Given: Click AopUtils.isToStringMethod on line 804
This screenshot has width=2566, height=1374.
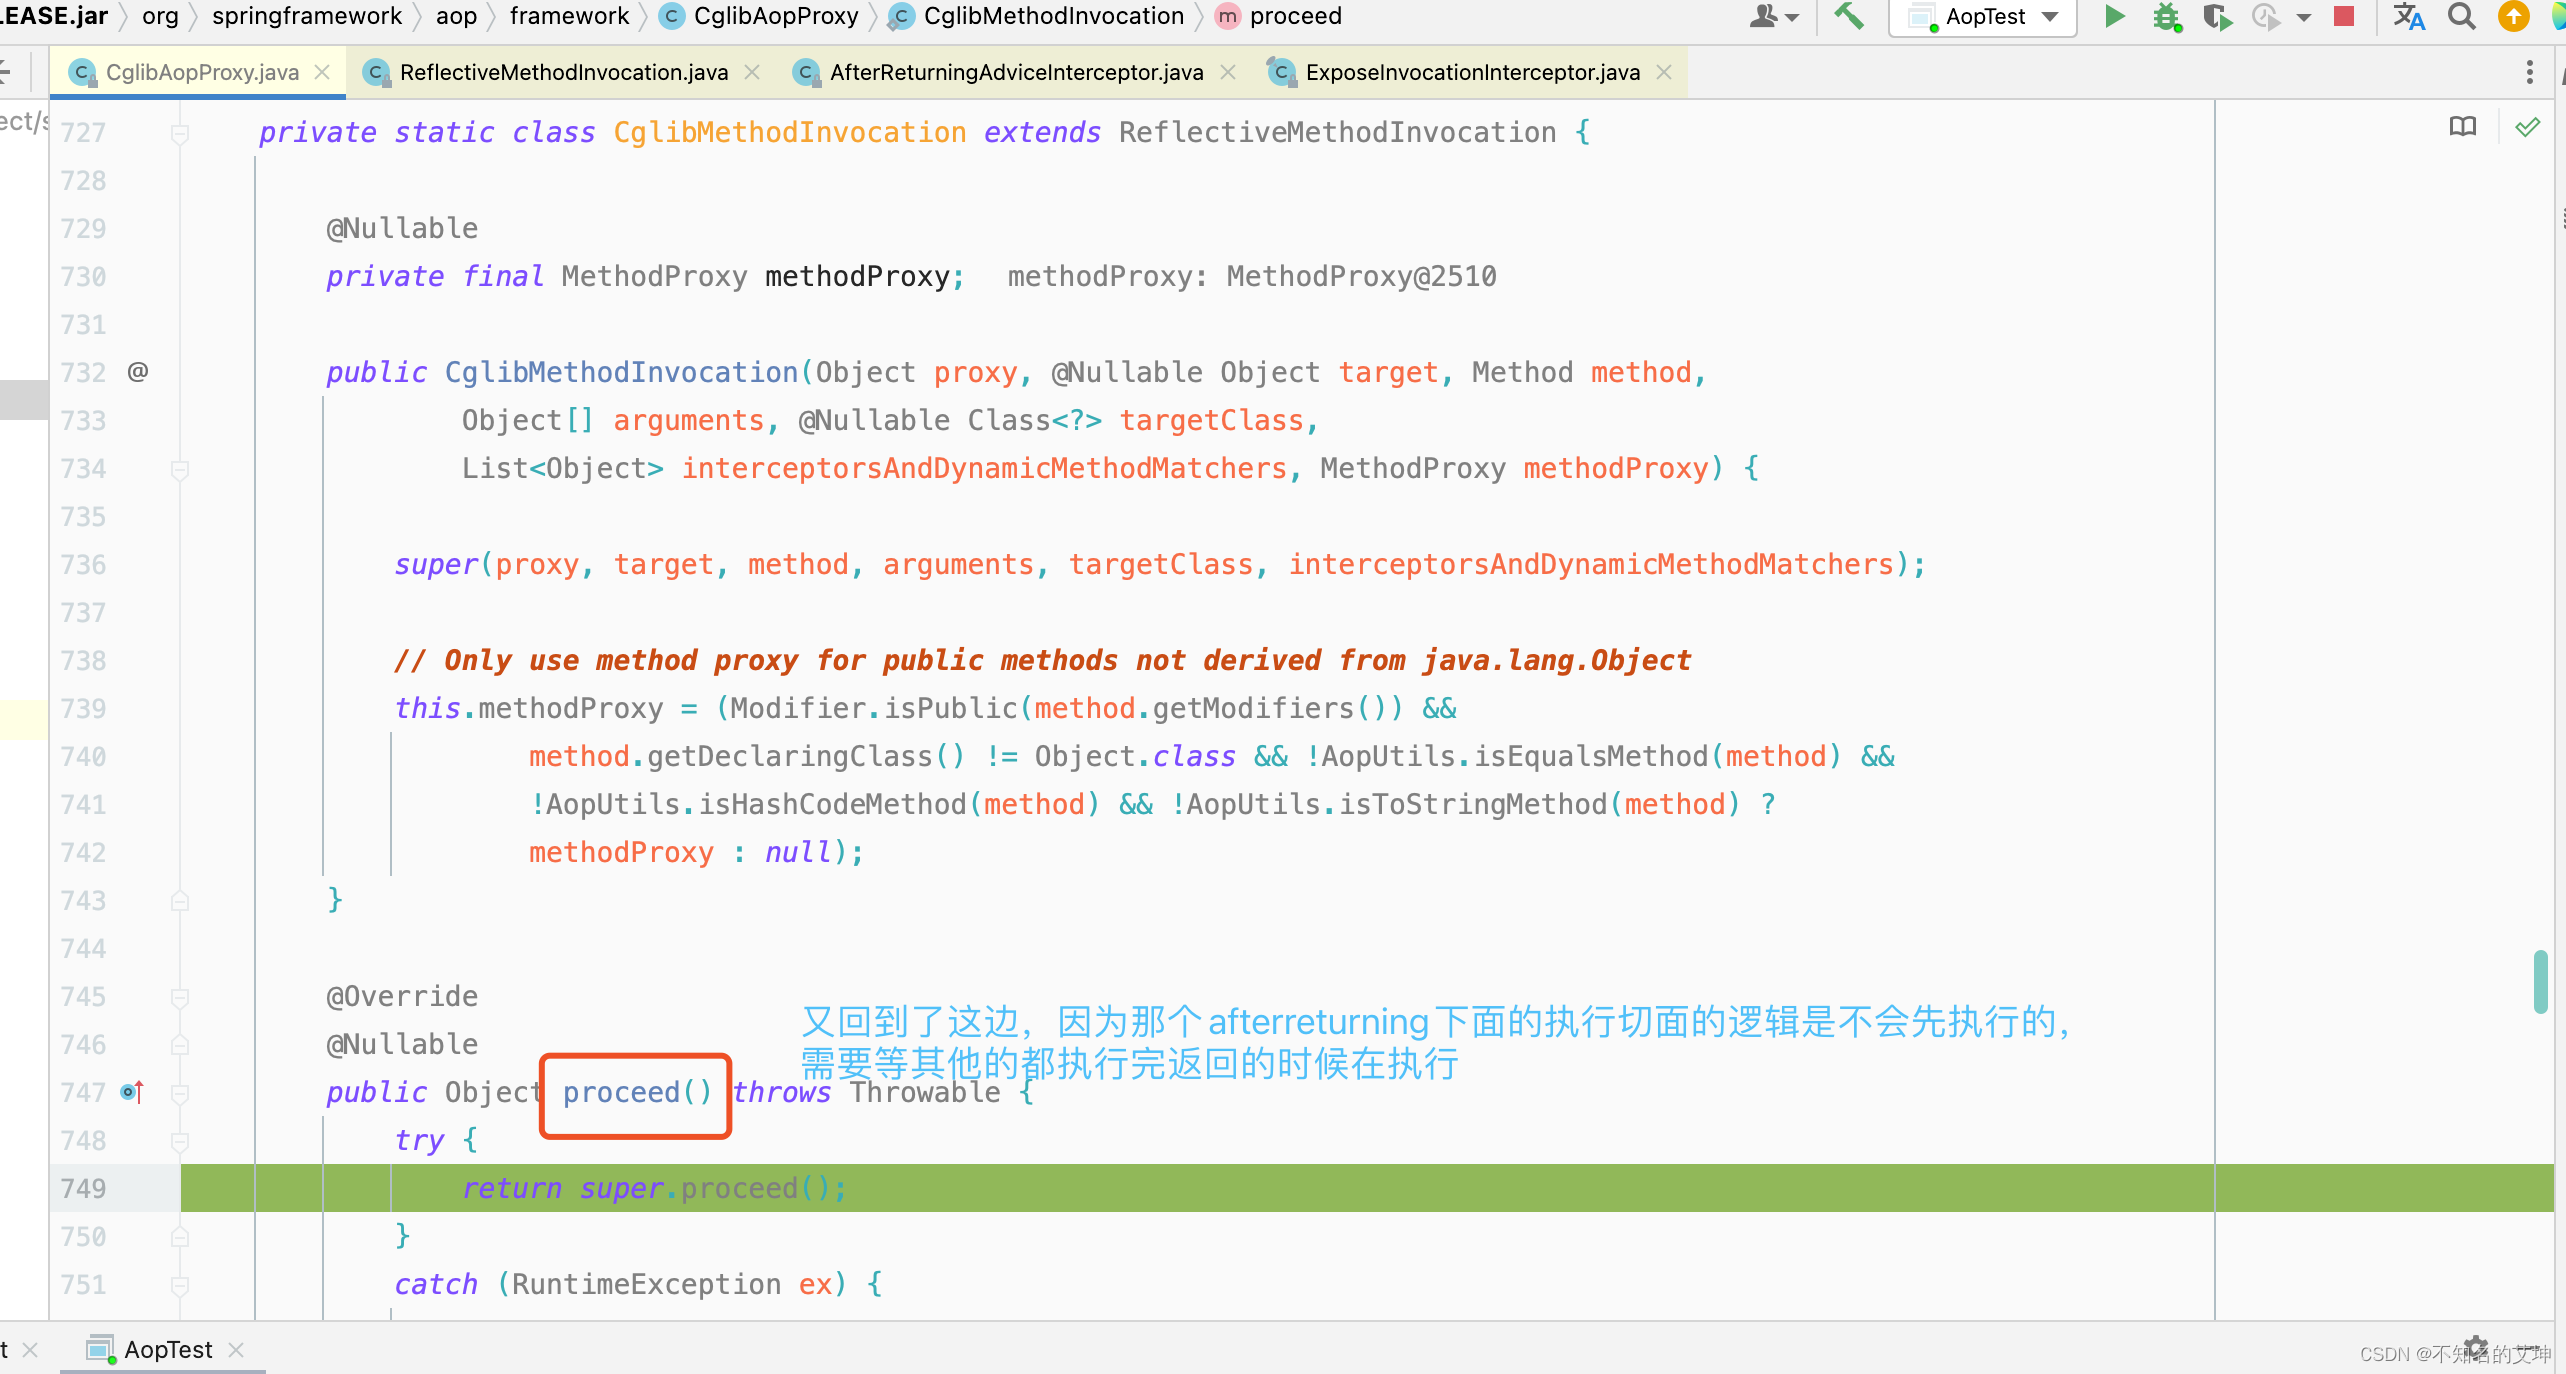Looking at the screenshot, I should coord(1396,804).
